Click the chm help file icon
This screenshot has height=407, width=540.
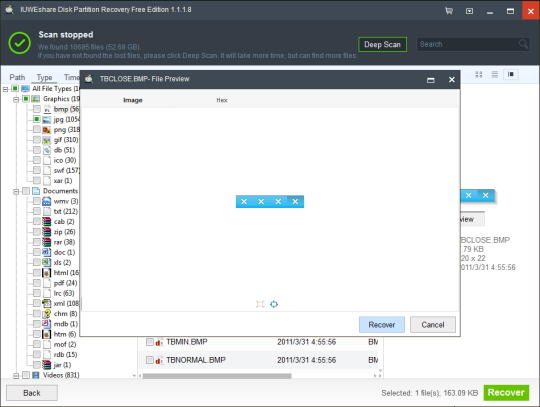46,314
